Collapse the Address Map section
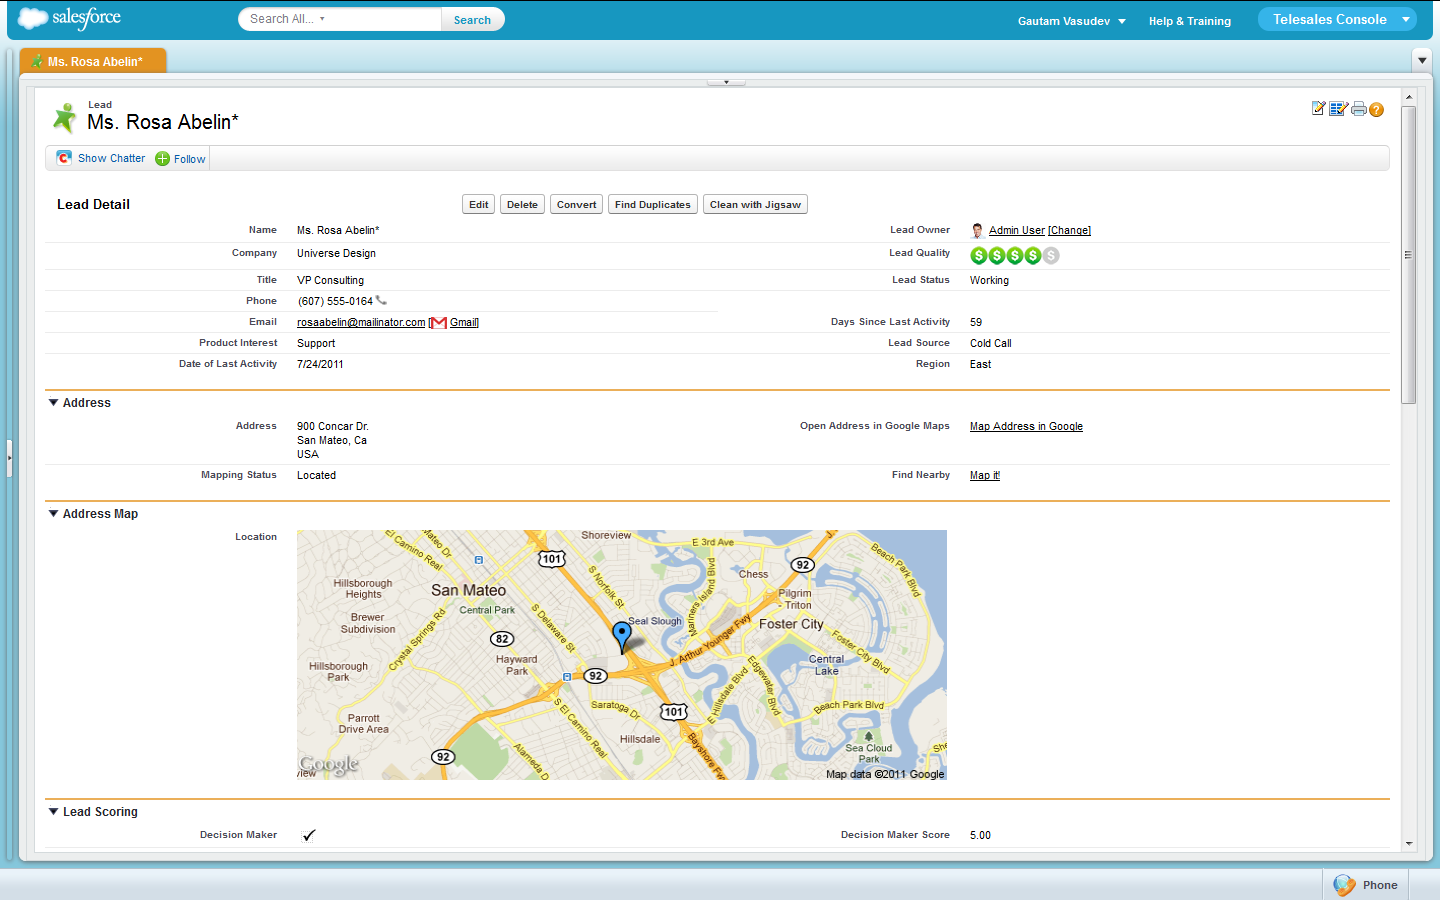Viewport: 1440px width, 900px height. point(54,514)
